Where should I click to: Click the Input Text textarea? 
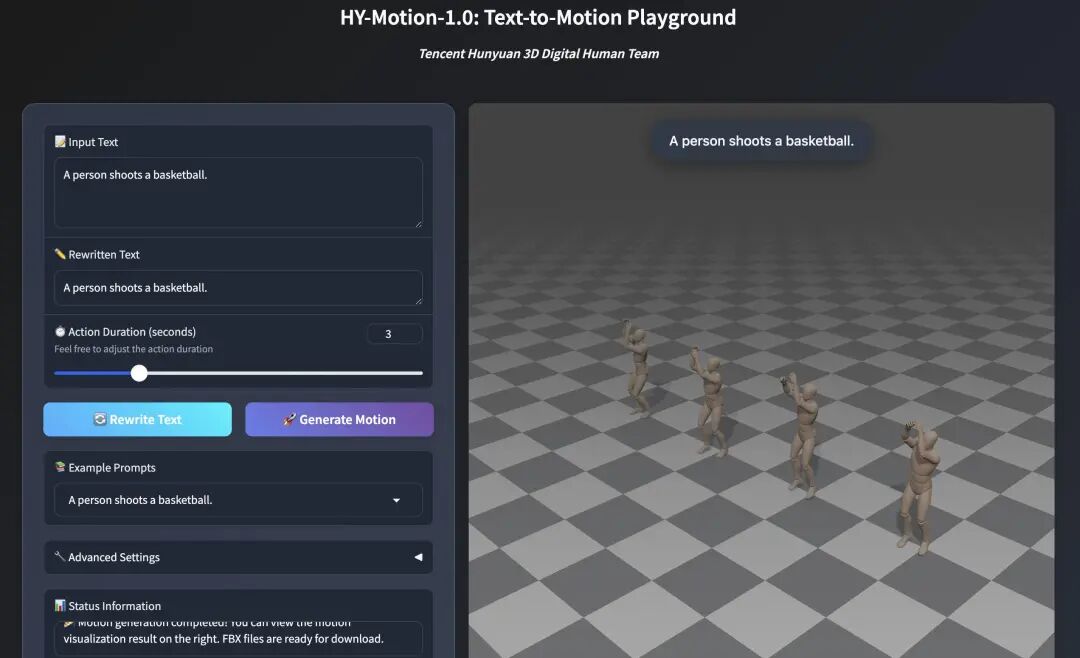coord(238,192)
